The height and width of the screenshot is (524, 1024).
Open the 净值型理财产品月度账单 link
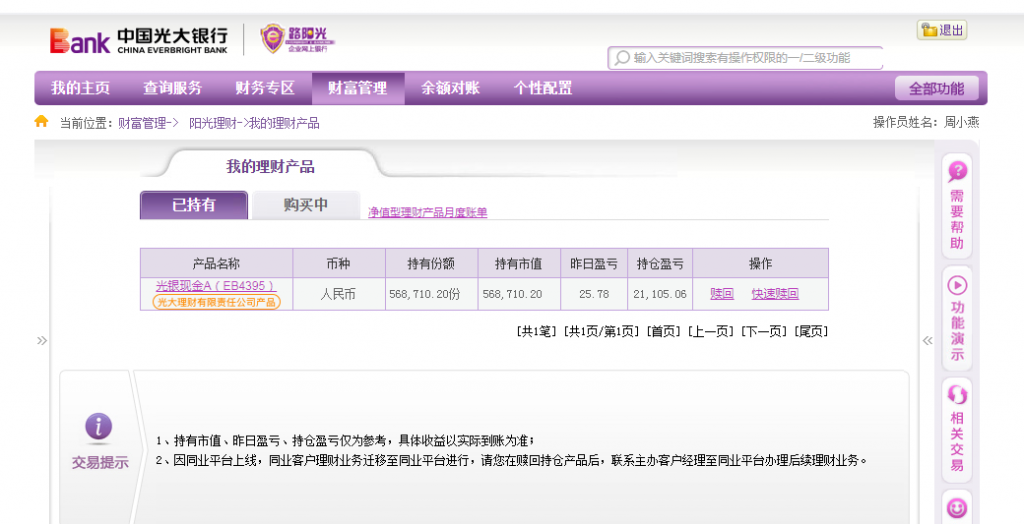427,212
